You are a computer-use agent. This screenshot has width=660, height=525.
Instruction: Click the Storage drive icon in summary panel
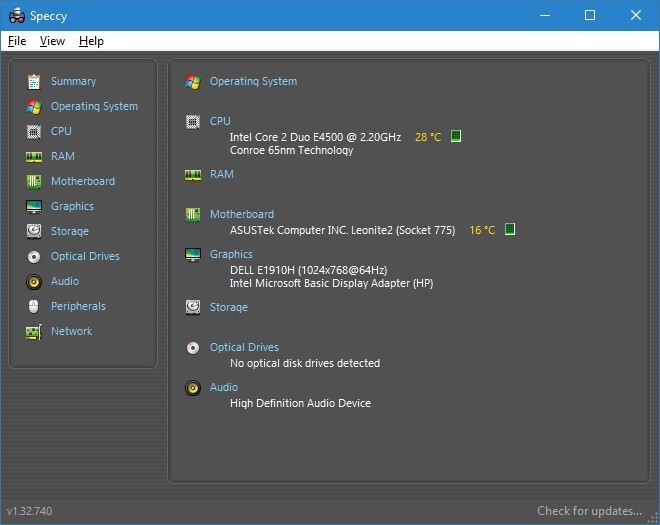click(193, 307)
